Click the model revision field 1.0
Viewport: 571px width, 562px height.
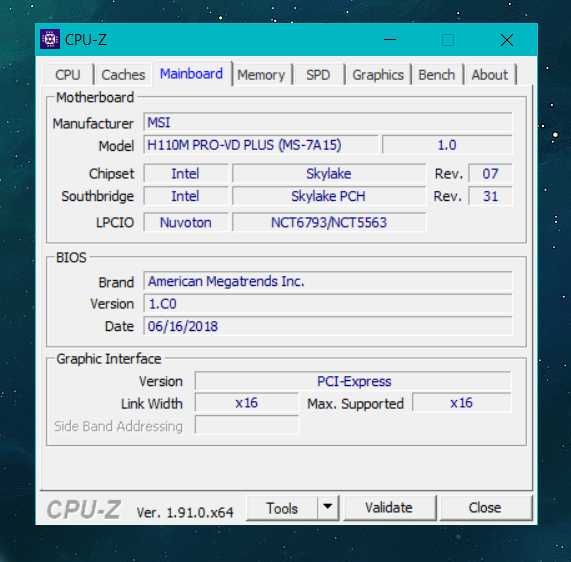(x=447, y=145)
